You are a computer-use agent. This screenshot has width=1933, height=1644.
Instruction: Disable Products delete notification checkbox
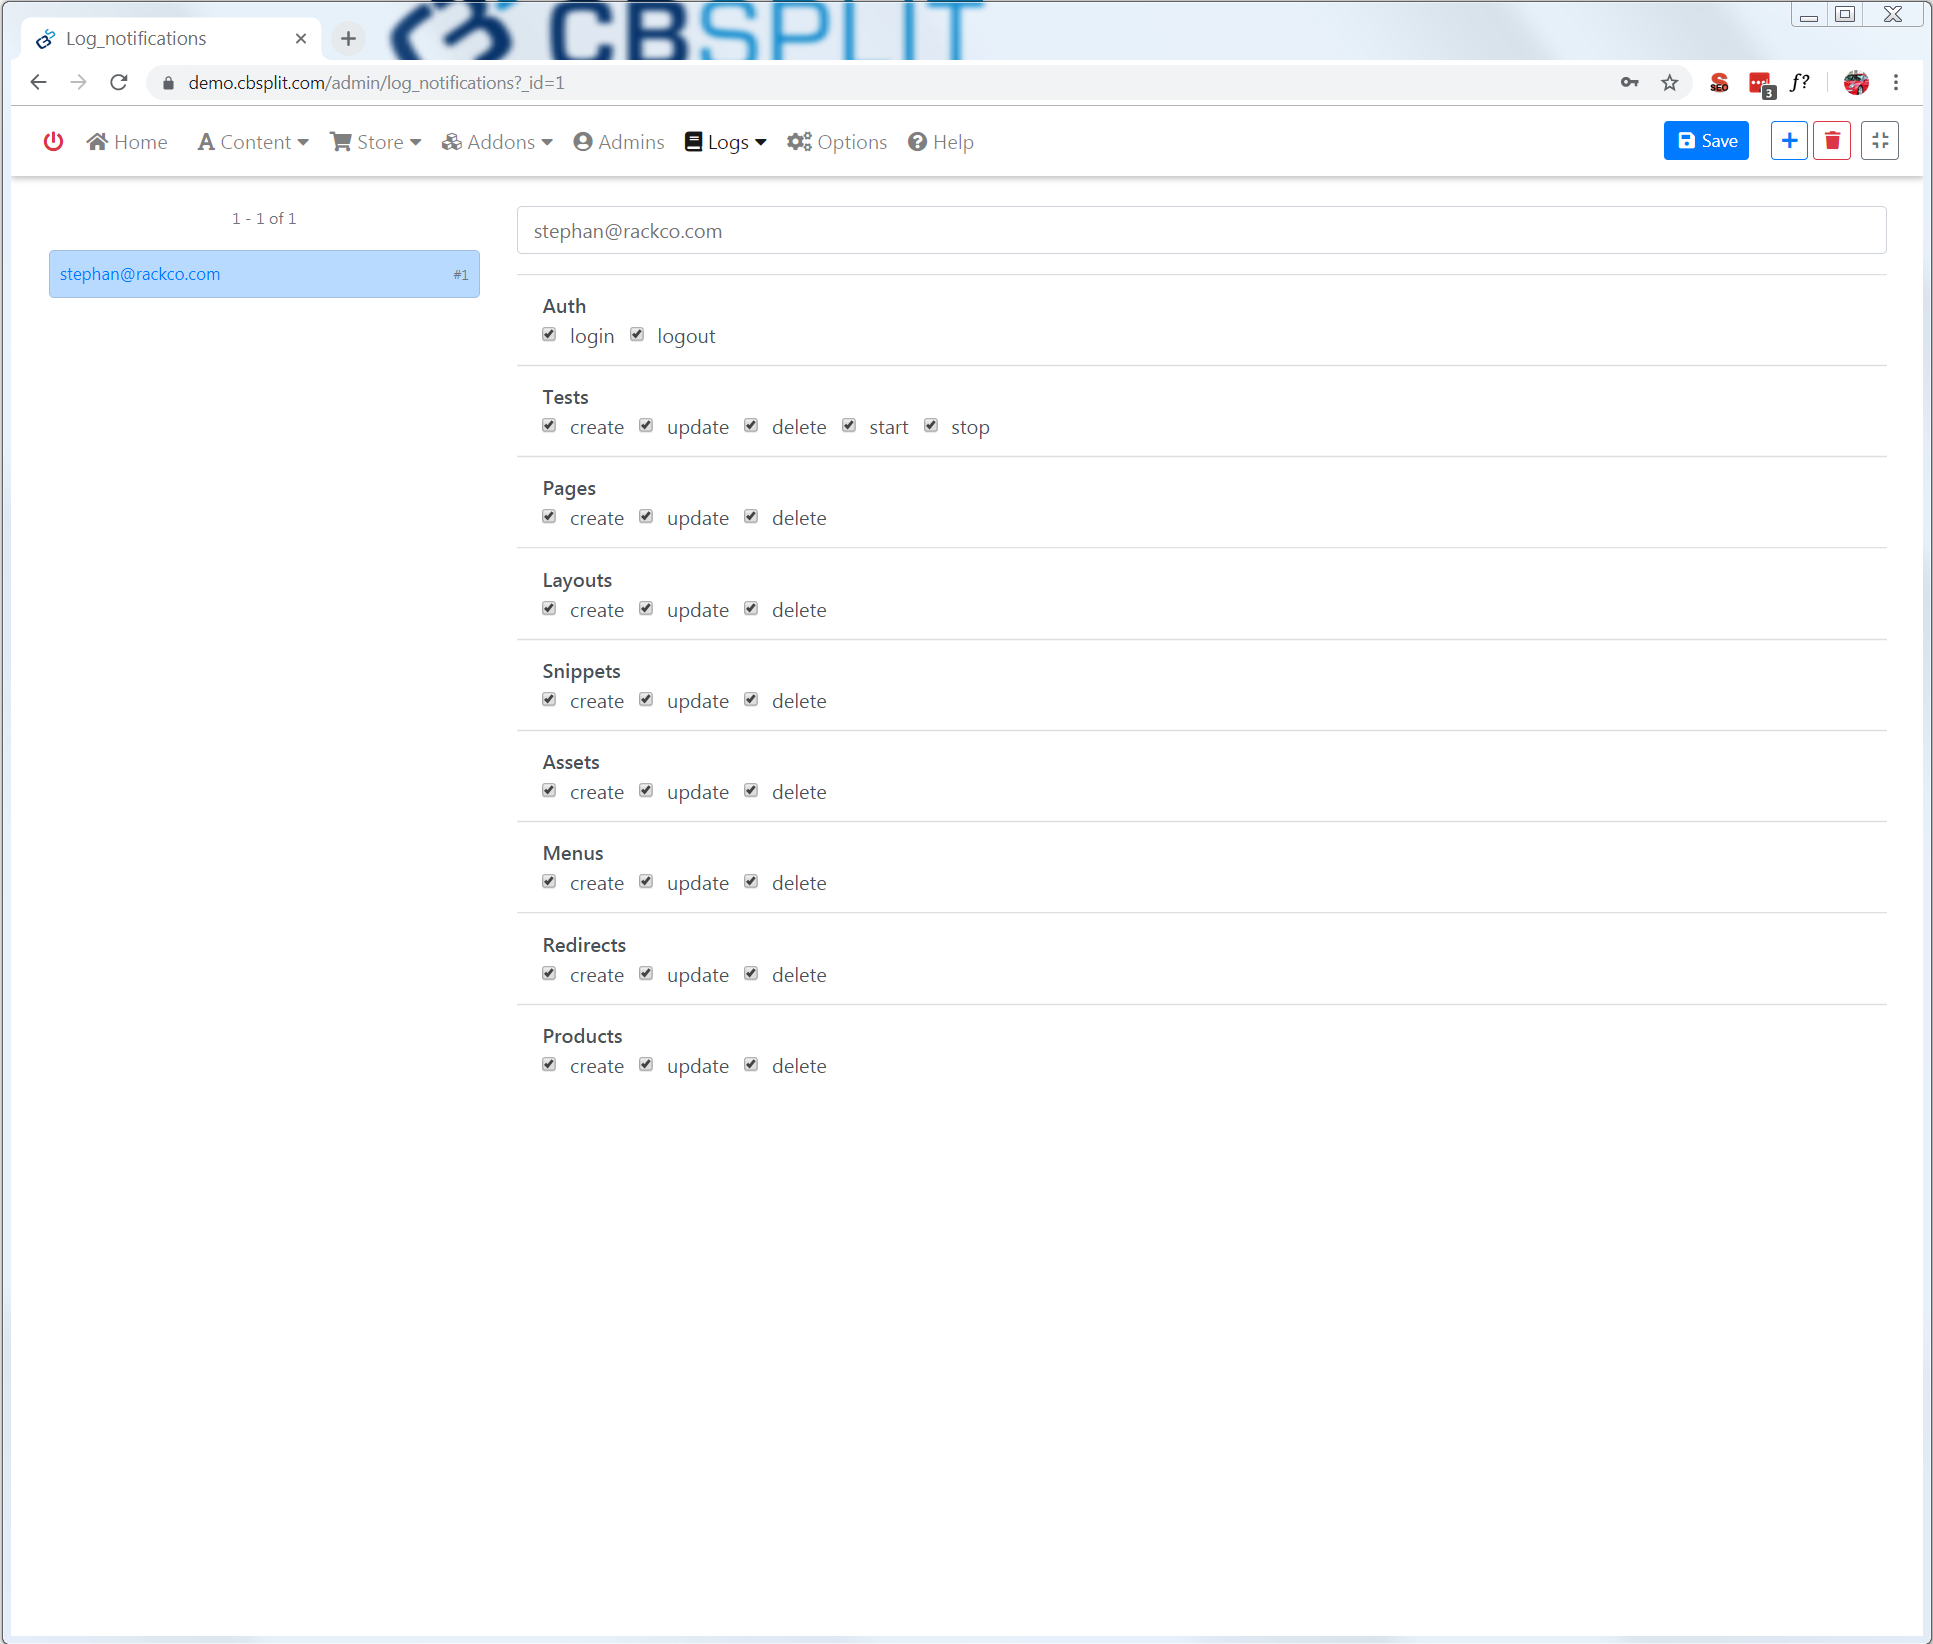pos(751,1065)
